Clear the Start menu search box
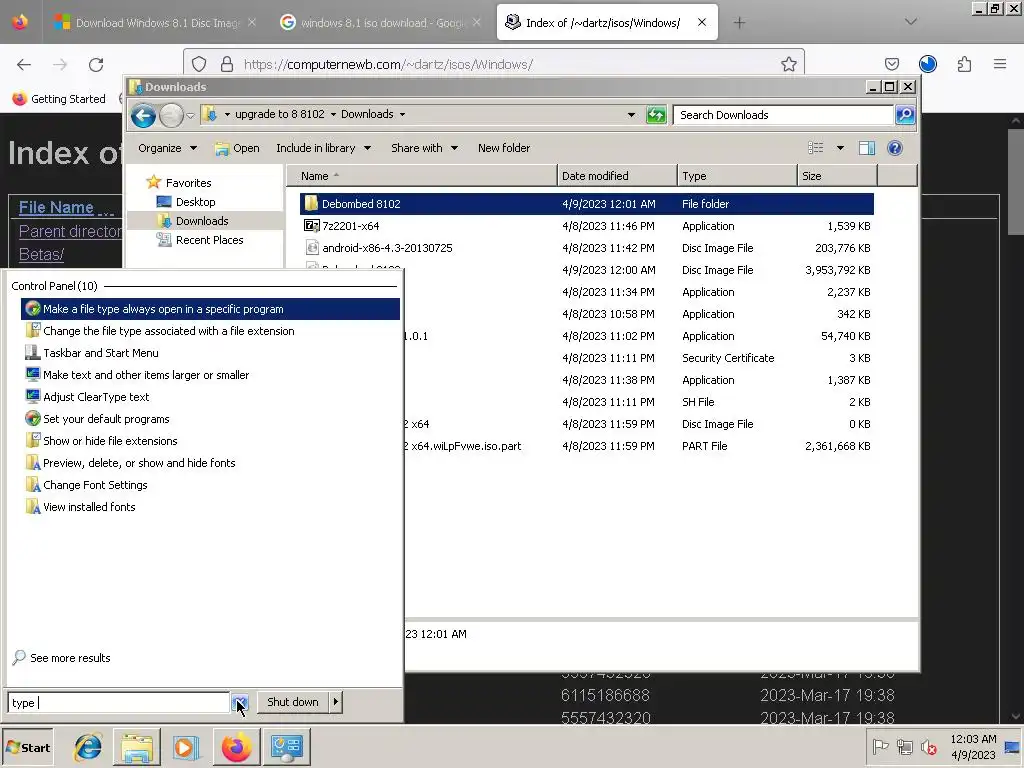1024x768 pixels. 240,703
